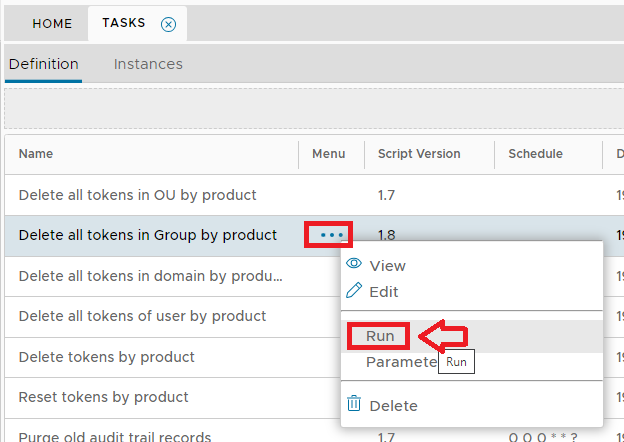
Task: Click the three-dots menu icon for Group row
Action: [328, 236]
